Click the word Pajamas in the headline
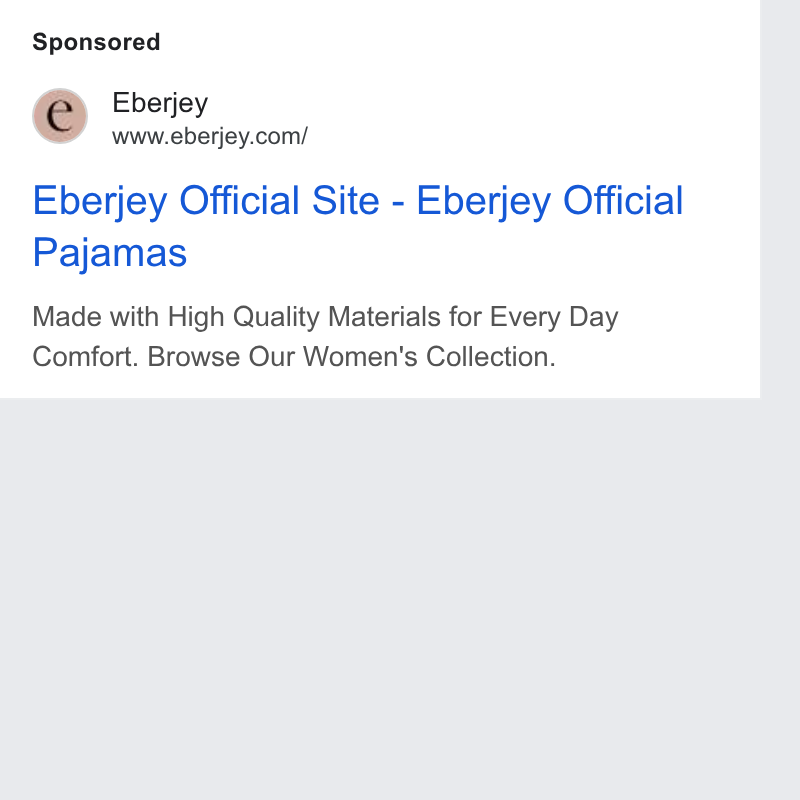This screenshot has height=800, width=800. pos(110,253)
